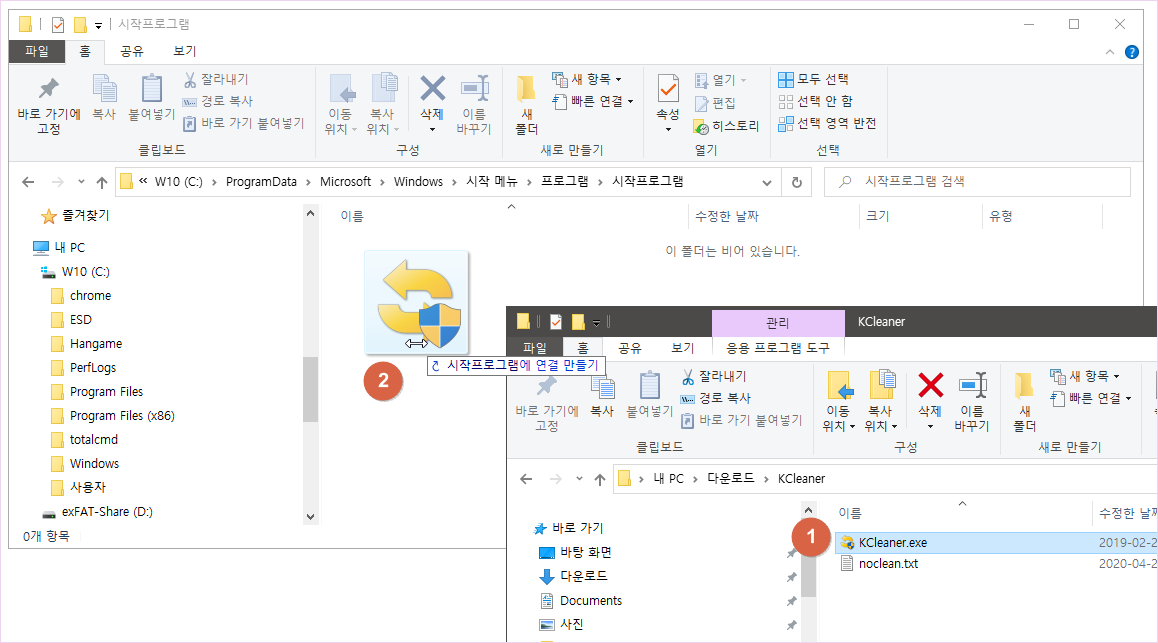Click 잘라내기 scissors in 시작프로그램 window
This screenshot has height=643, width=1158.
pos(216,79)
